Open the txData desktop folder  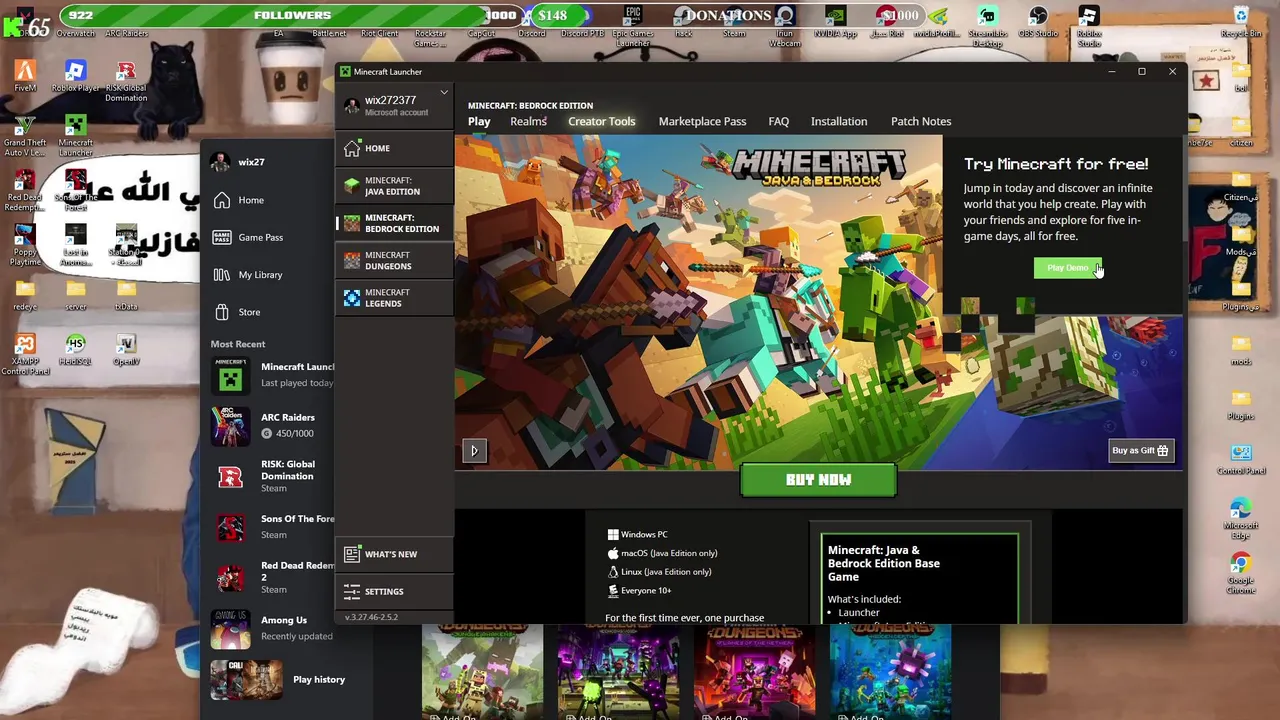126,295
